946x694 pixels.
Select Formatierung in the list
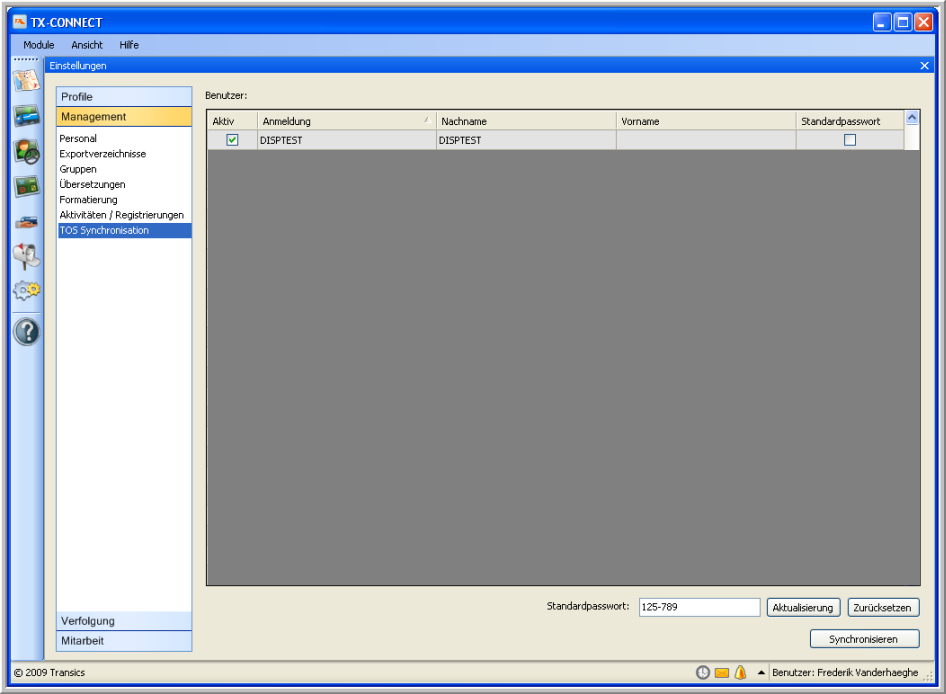(x=124, y=200)
